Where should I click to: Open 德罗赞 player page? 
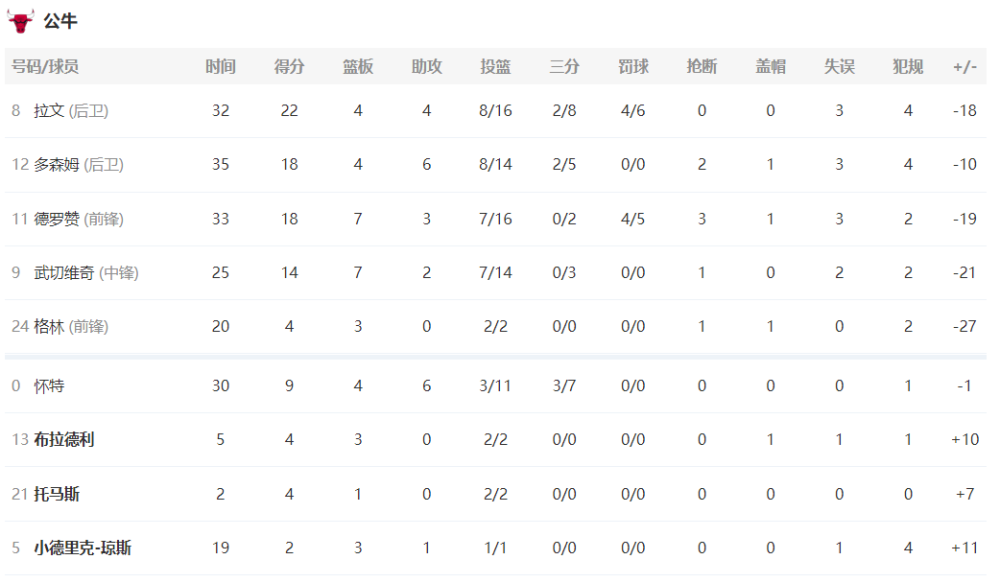coord(57,219)
